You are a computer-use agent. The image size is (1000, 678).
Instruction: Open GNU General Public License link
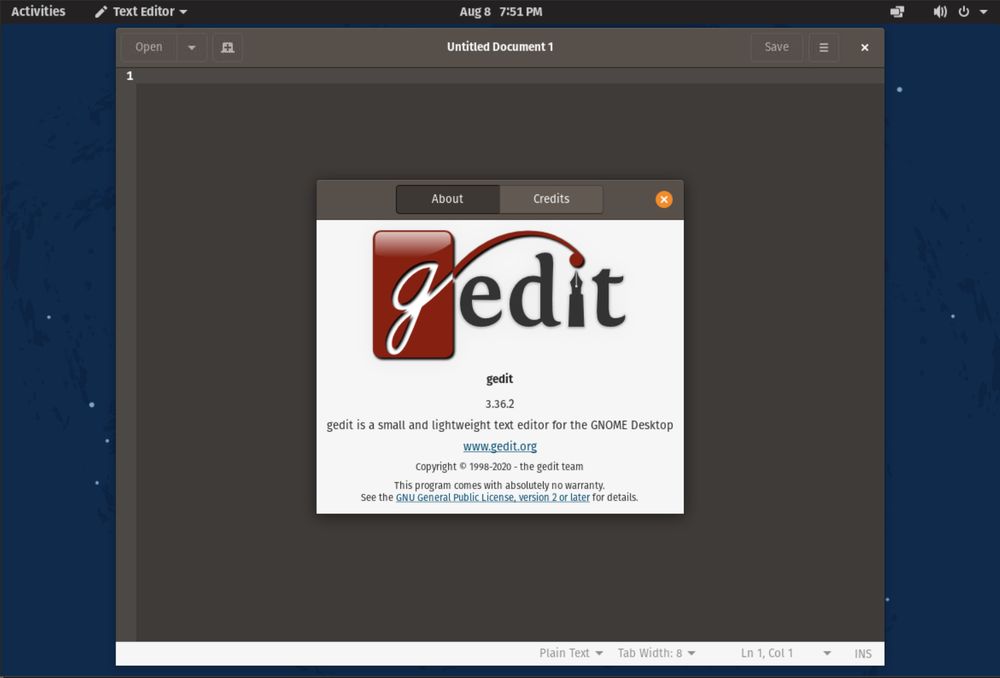[x=492, y=497]
